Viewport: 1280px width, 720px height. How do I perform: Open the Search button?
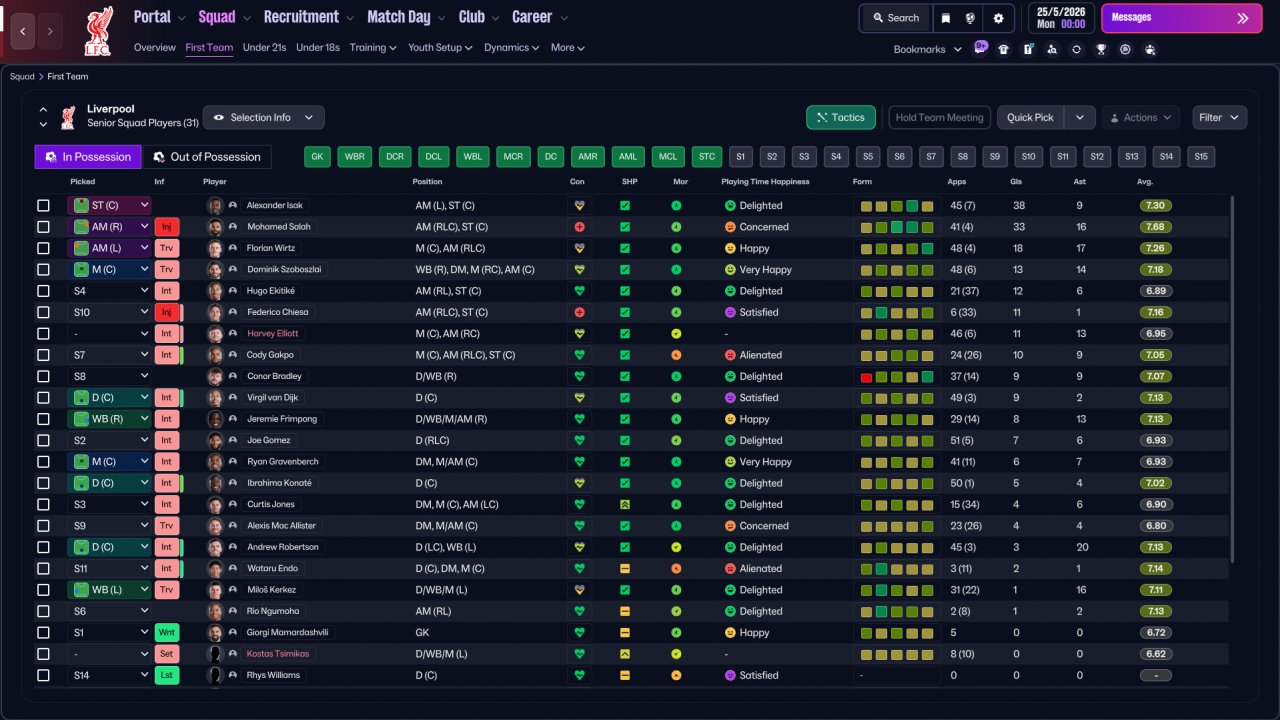point(895,18)
